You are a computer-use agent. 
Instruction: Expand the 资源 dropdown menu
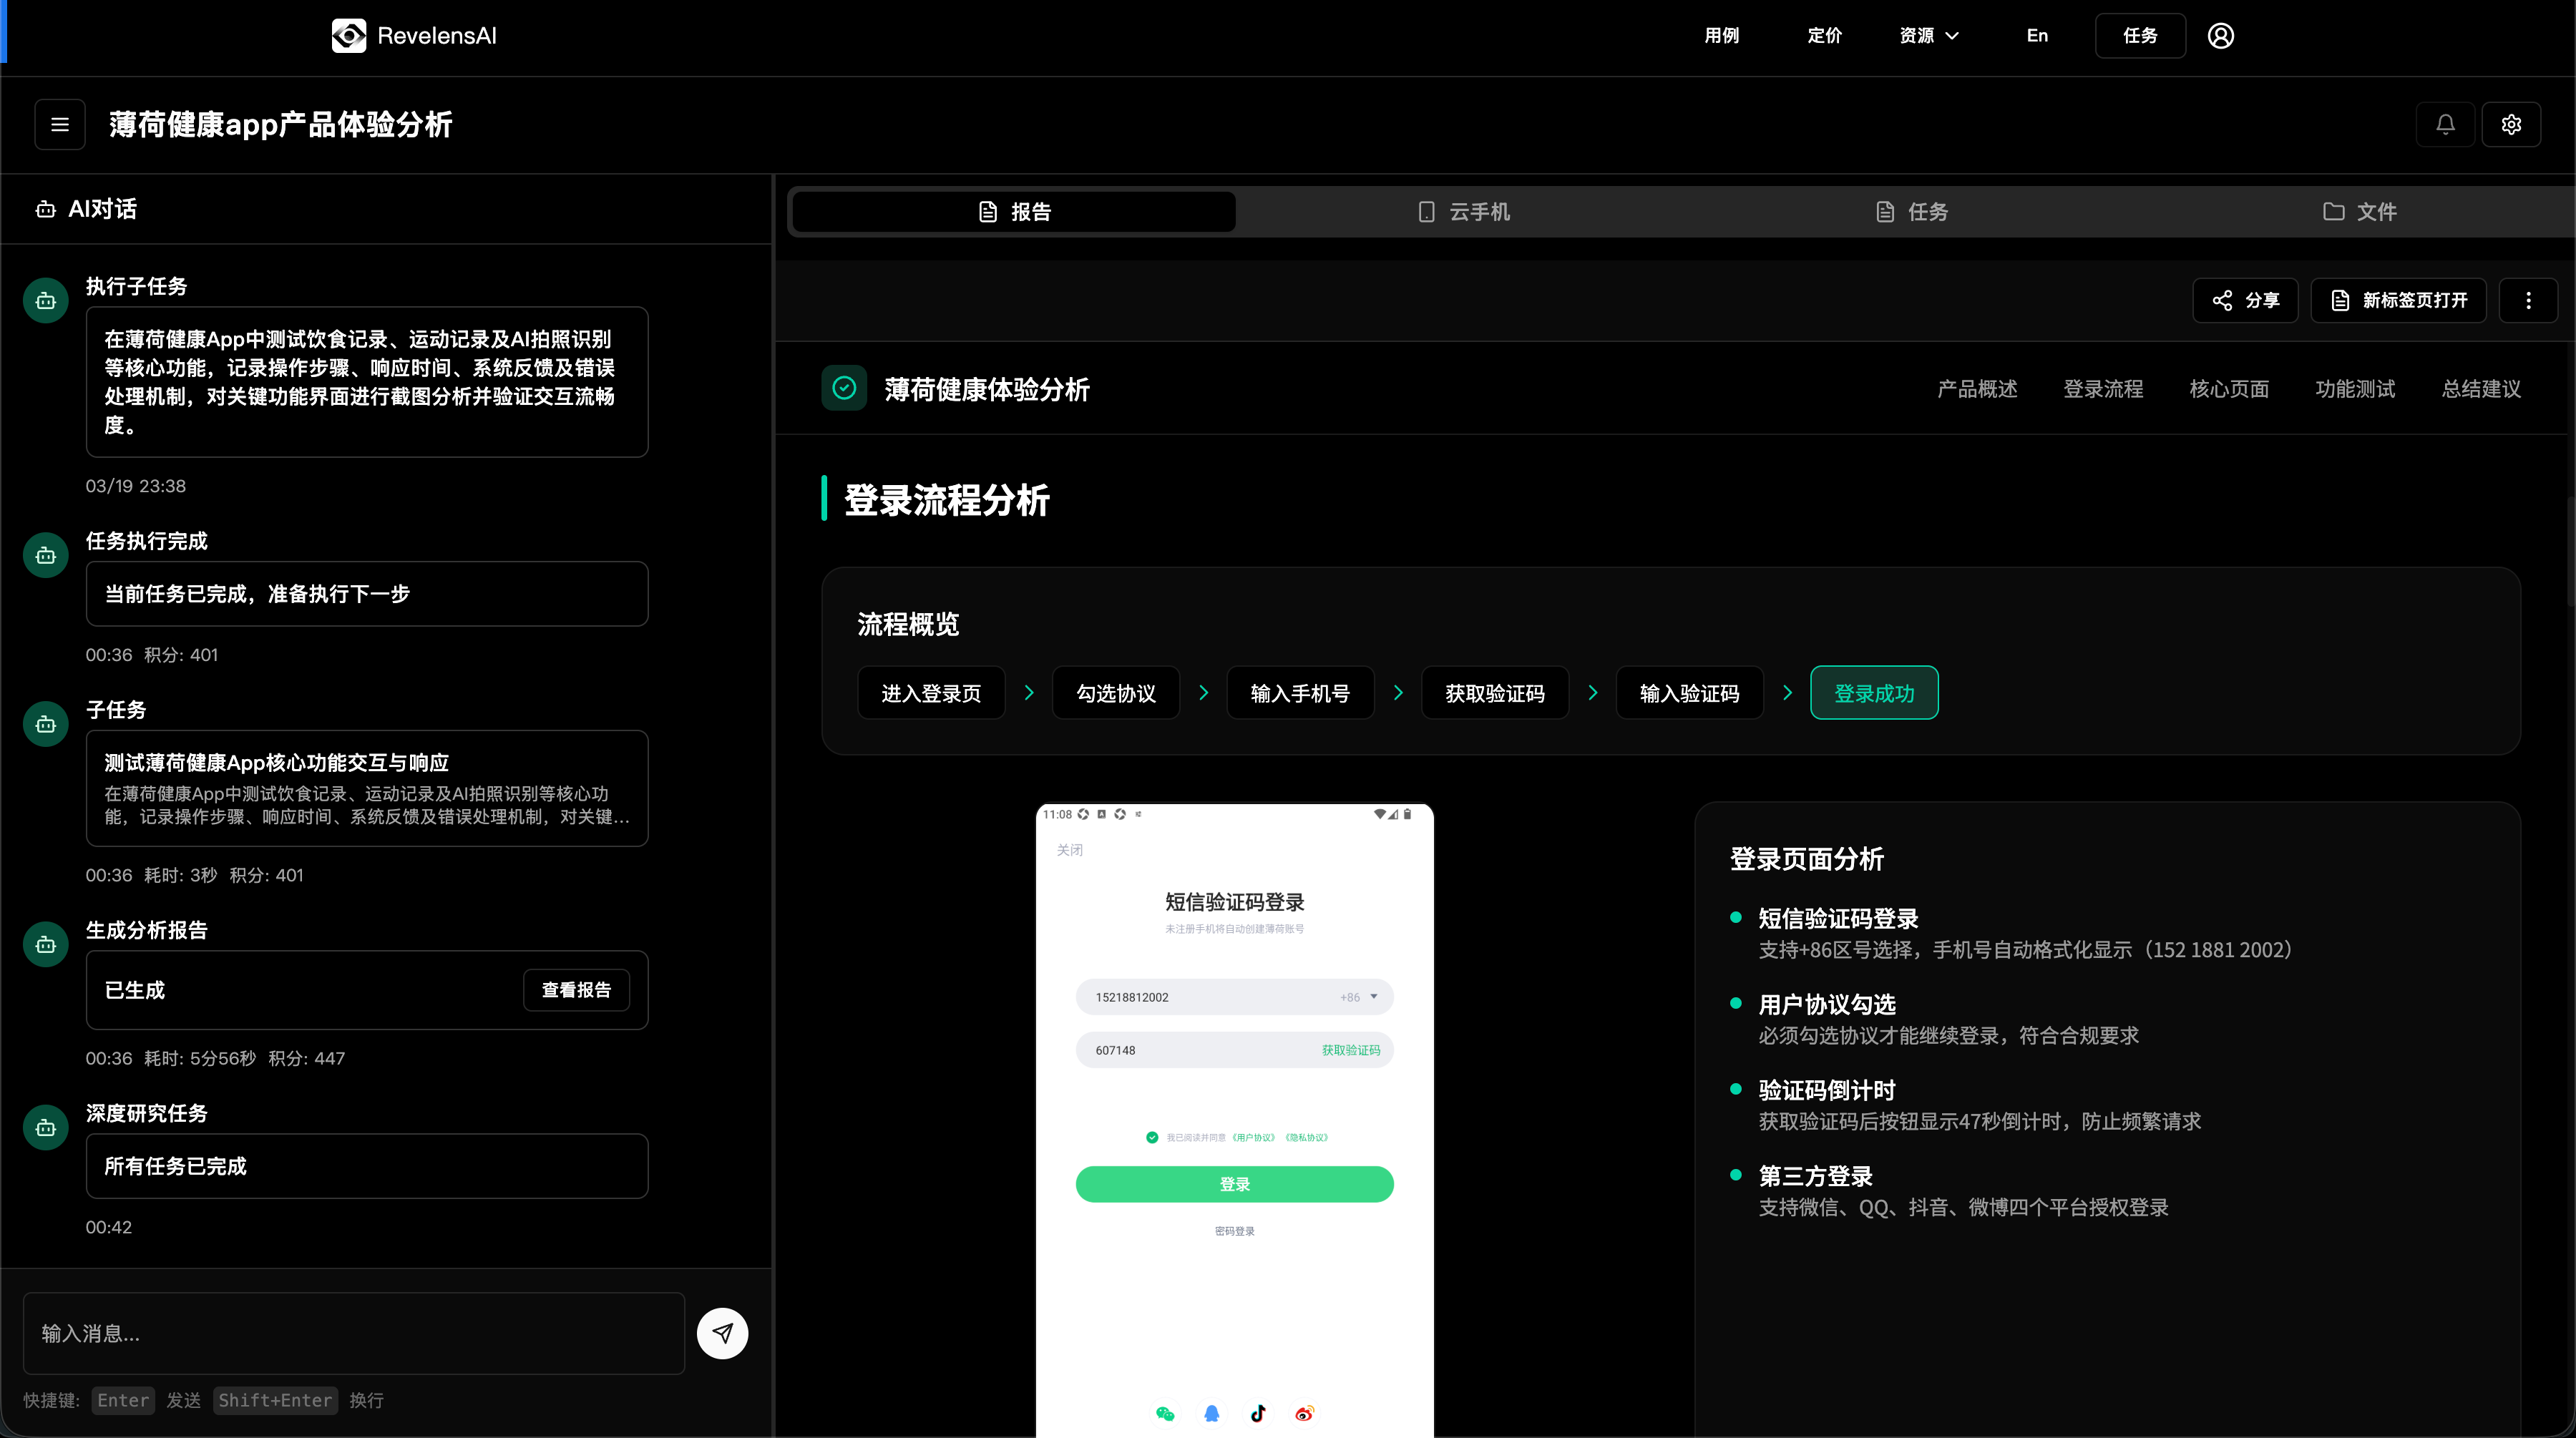[x=1929, y=36]
